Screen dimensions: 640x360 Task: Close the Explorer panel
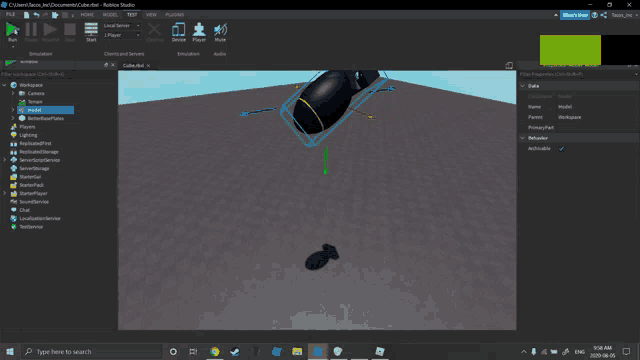[113, 65]
